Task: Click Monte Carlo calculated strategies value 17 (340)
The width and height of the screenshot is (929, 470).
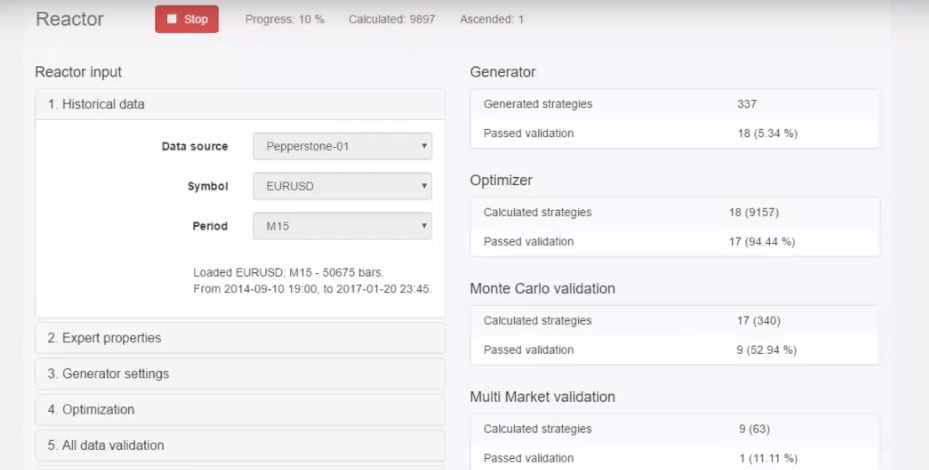Action: pyautogui.click(x=758, y=321)
